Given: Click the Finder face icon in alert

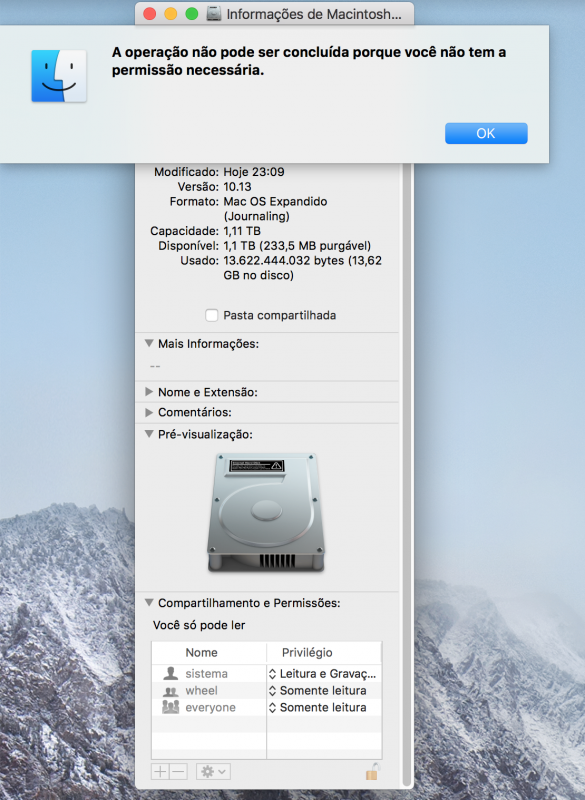Looking at the screenshot, I should [59, 76].
